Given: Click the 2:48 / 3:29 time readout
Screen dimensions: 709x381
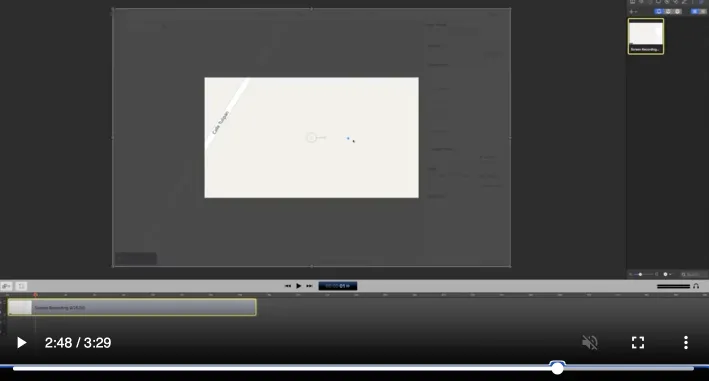Looking at the screenshot, I should [78, 343].
